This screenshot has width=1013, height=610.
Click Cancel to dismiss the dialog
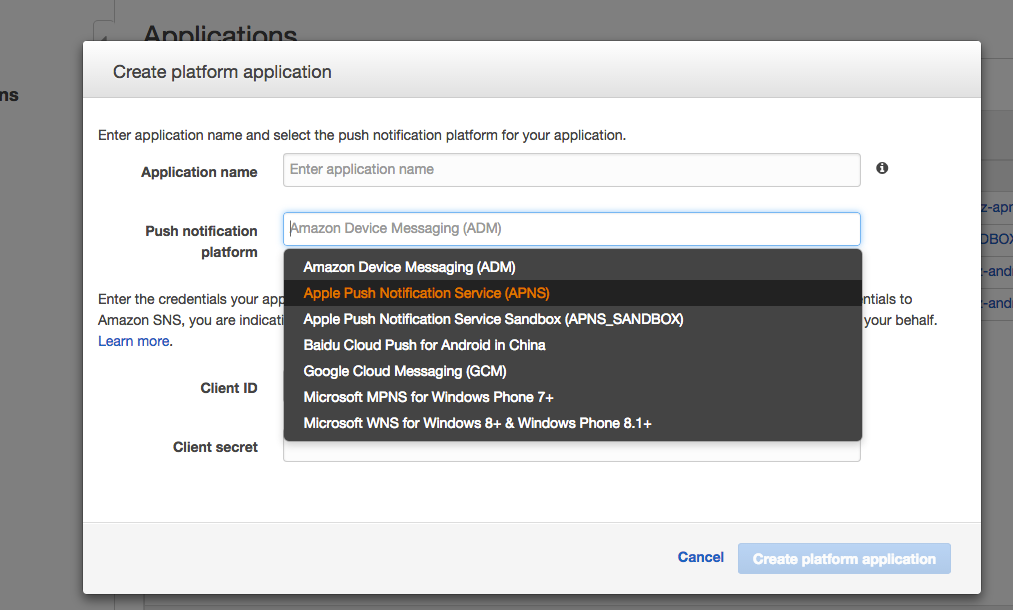tap(700, 557)
